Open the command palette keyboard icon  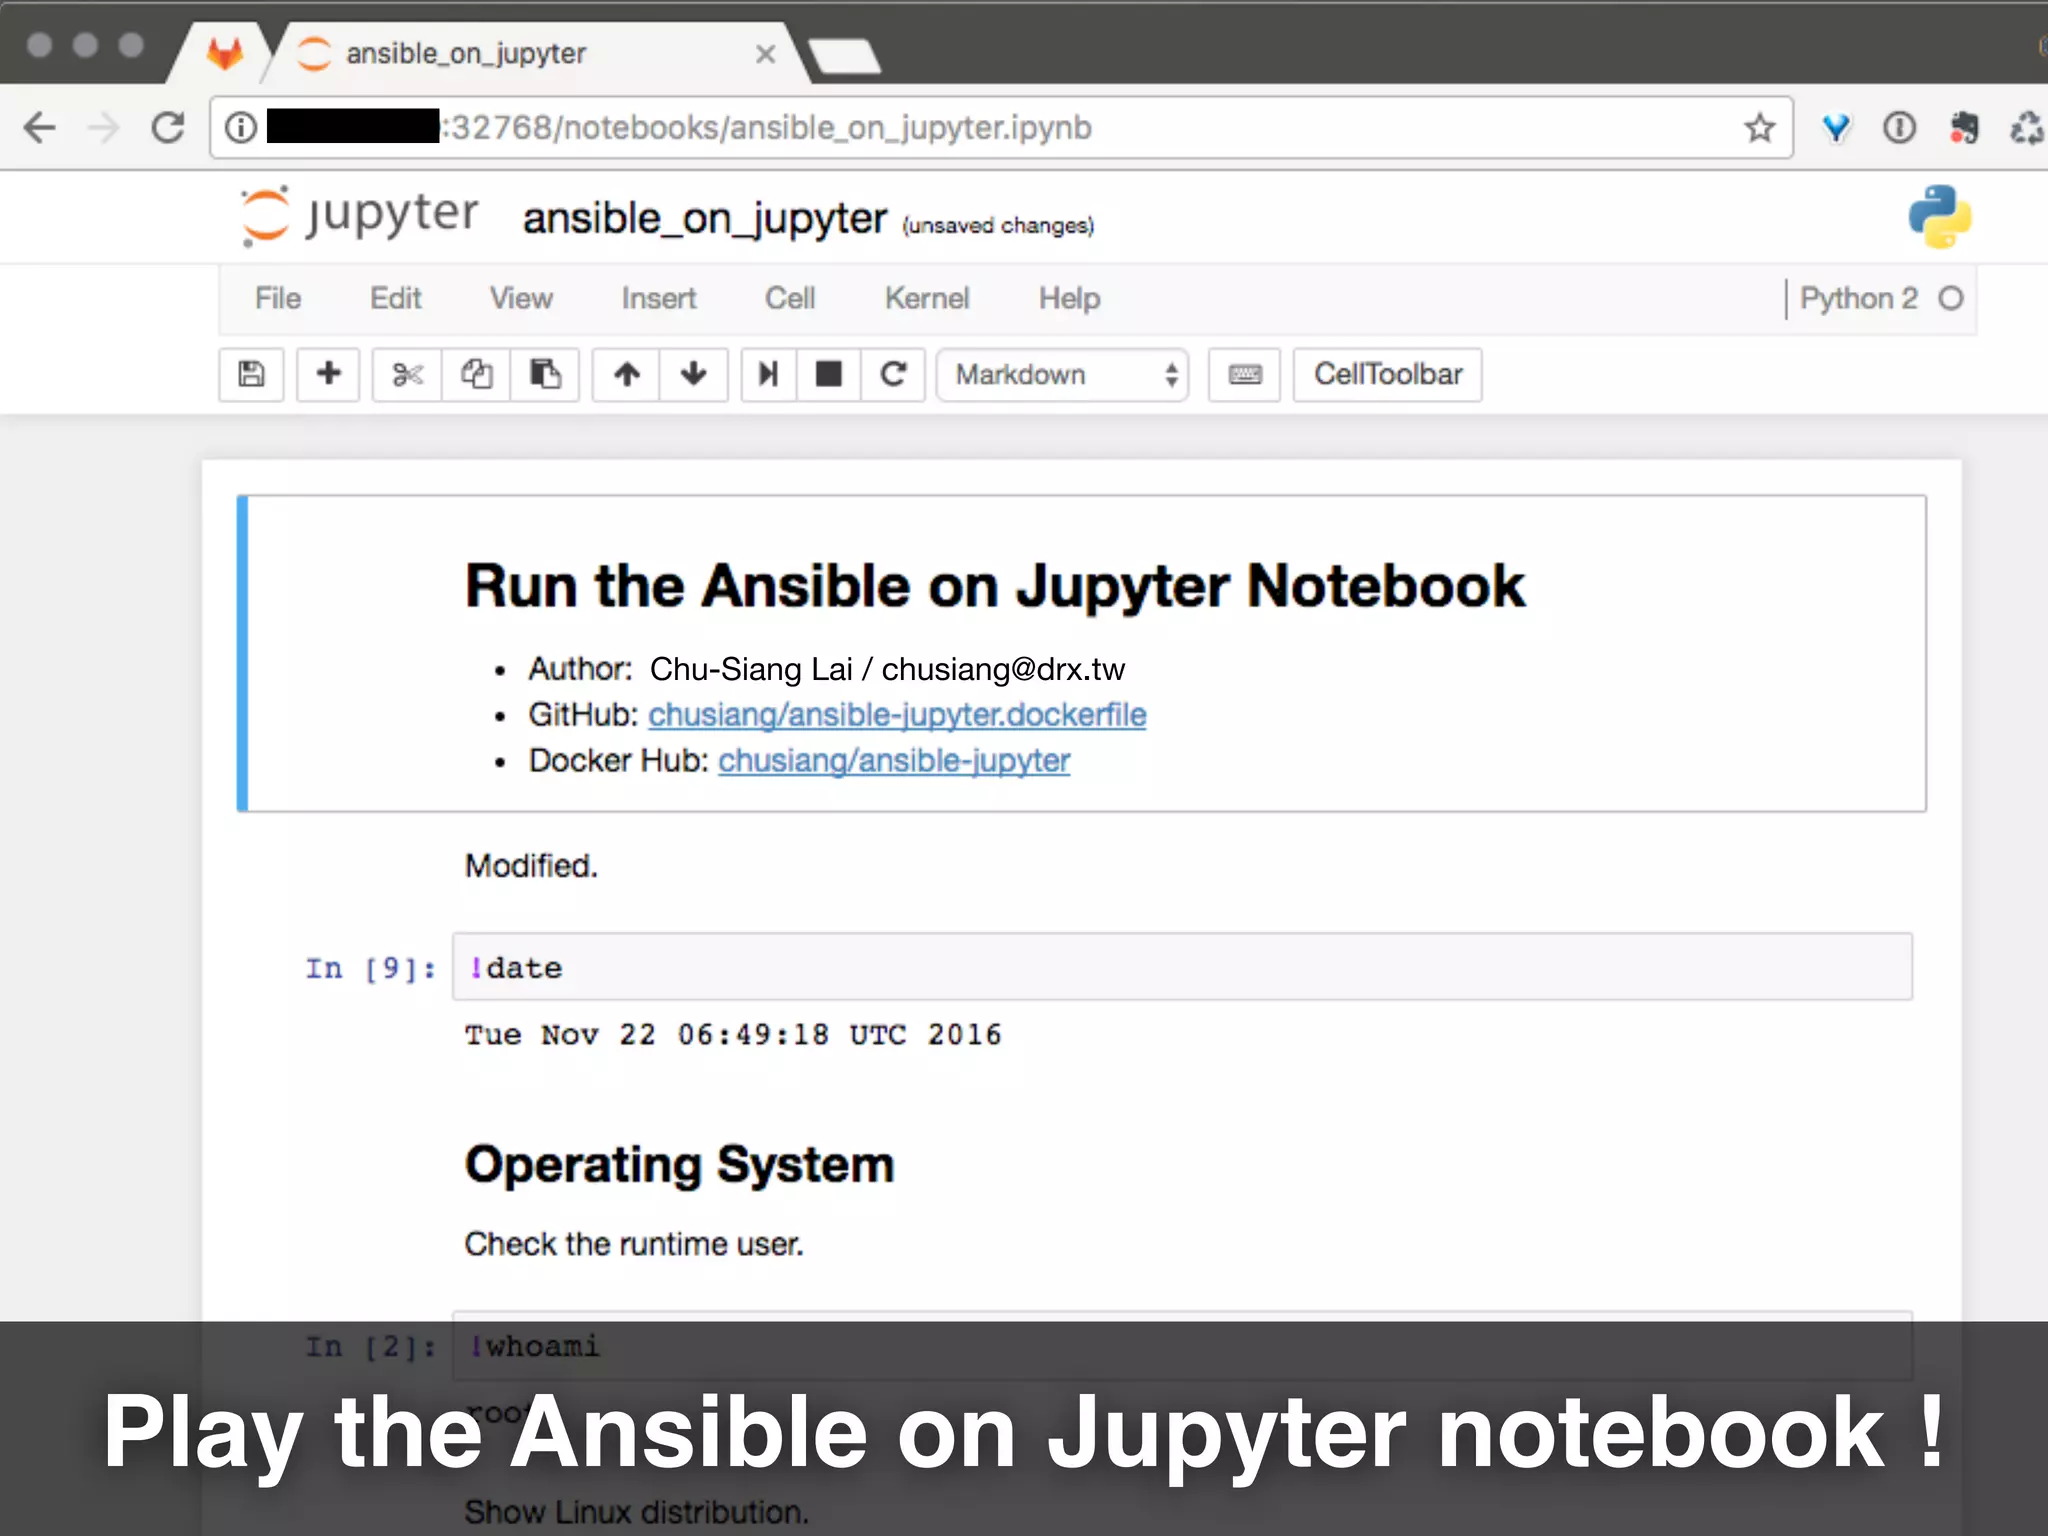point(1244,375)
